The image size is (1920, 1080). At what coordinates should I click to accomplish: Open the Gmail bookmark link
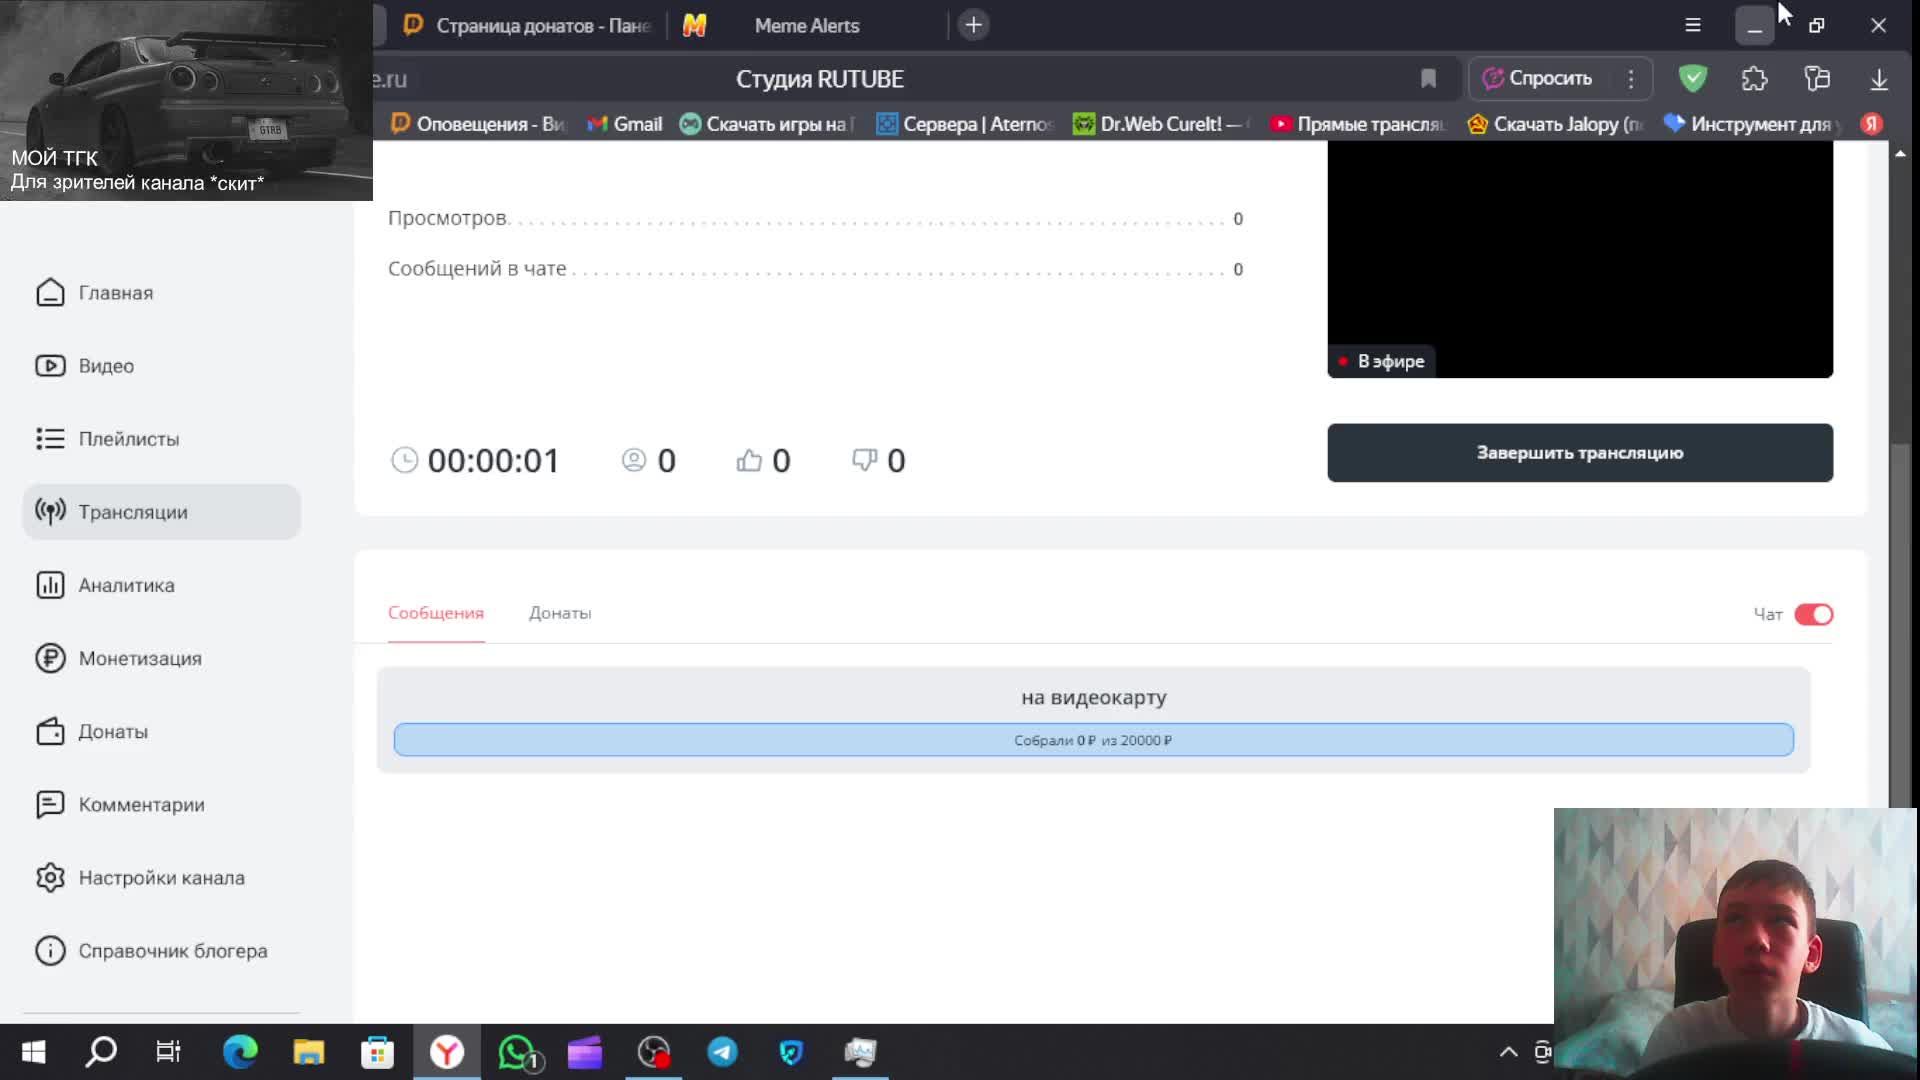pos(625,124)
